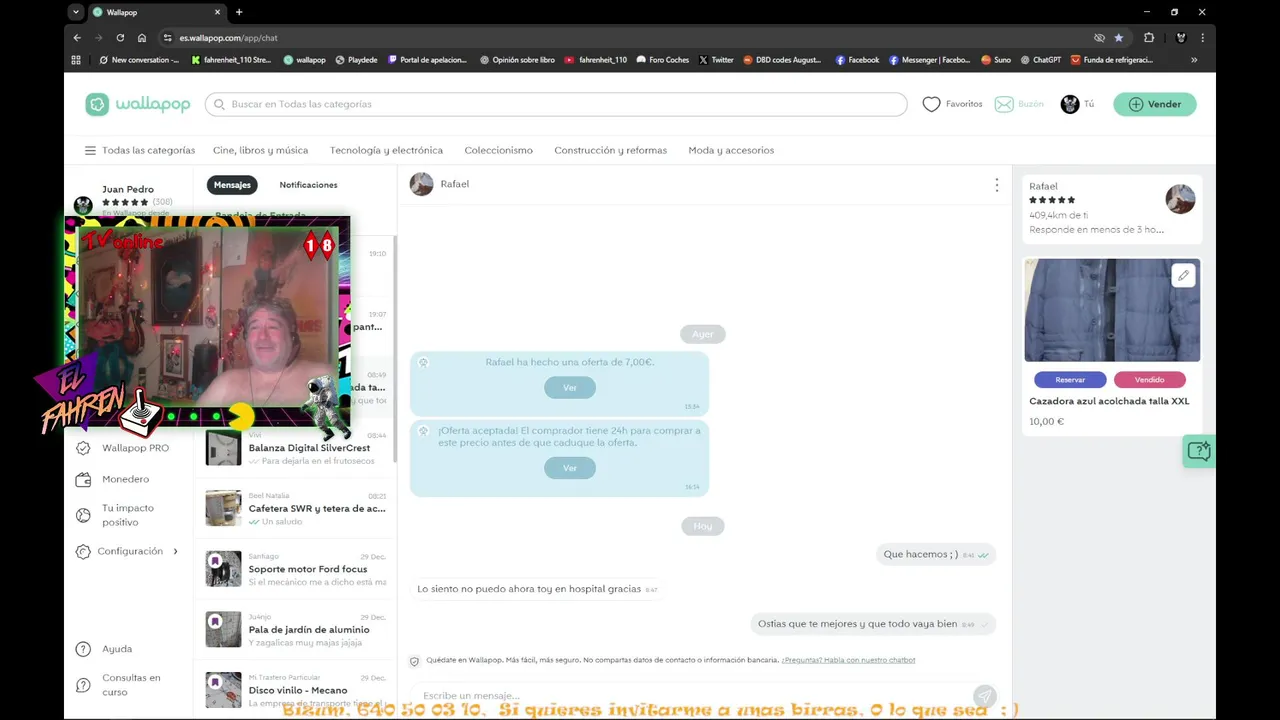The width and height of the screenshot is (1280, 720).
Task: Open the Buzón mailbox icon
Action: pos(1004,104)
